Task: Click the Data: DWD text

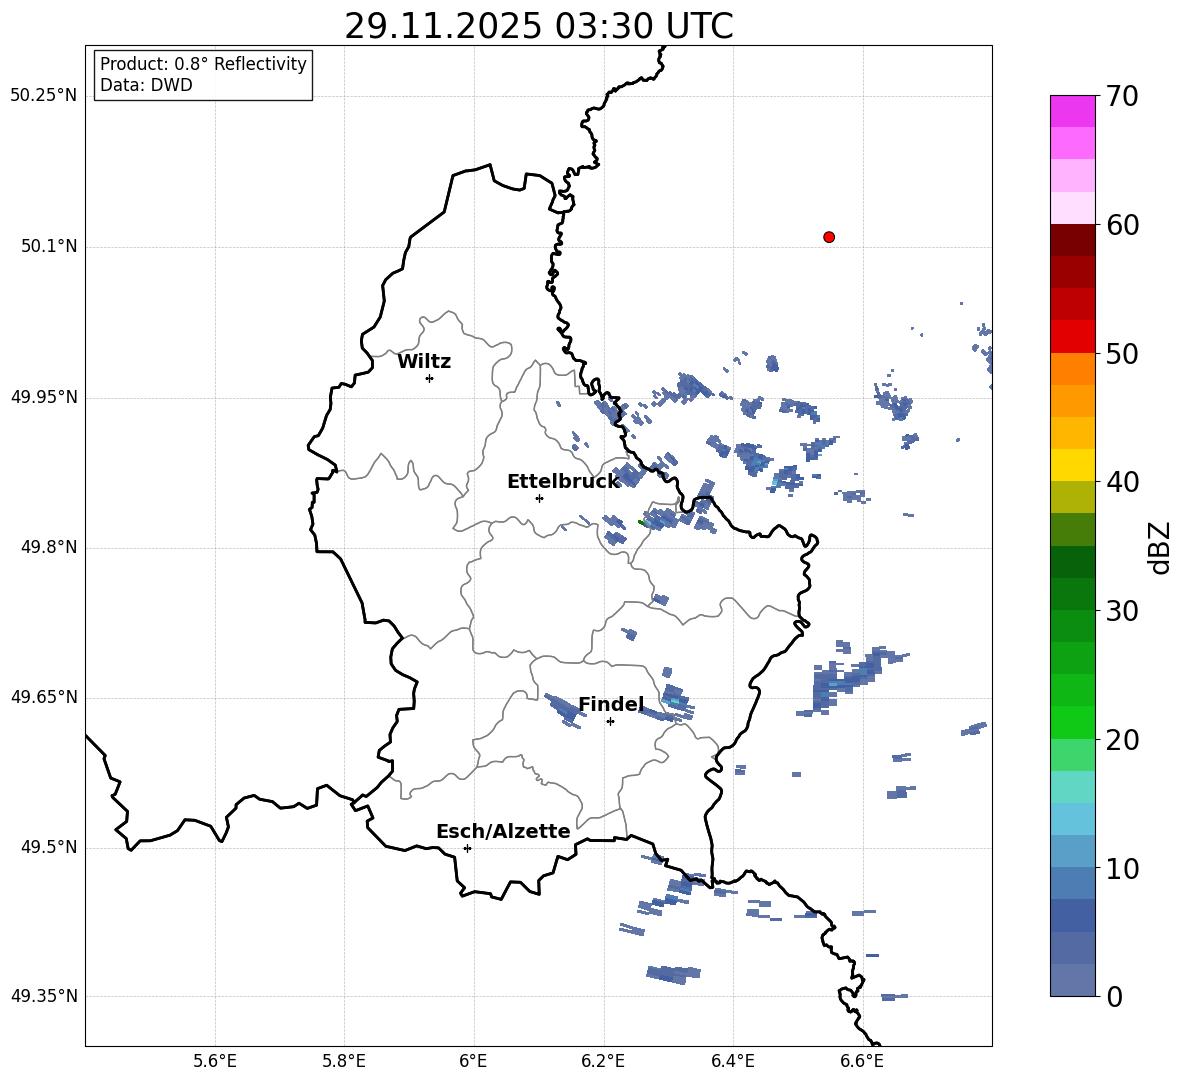Action: pyautogui.click(x=146, y=85)
